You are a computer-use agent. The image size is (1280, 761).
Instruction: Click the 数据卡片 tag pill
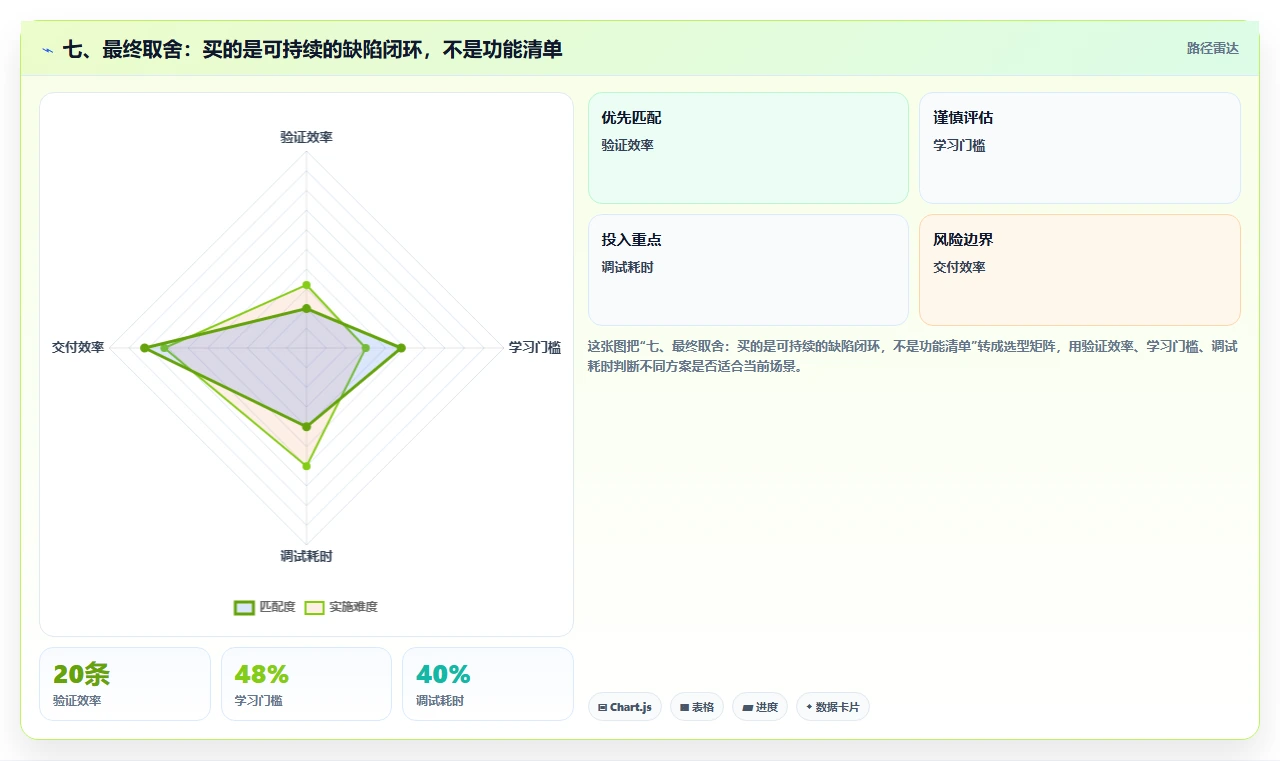tap(833, 707)
